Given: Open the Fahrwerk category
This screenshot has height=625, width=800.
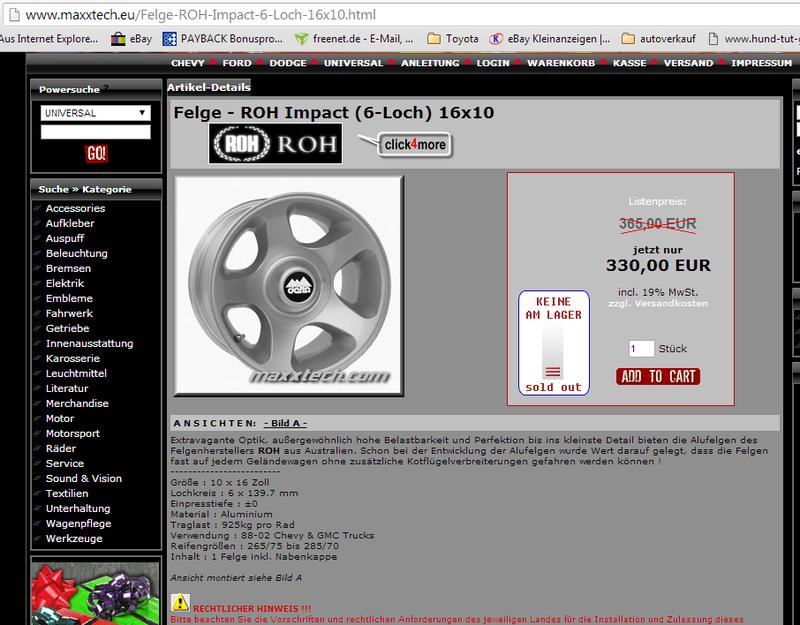Looking at the screenshot, I should tap(69, 313).
